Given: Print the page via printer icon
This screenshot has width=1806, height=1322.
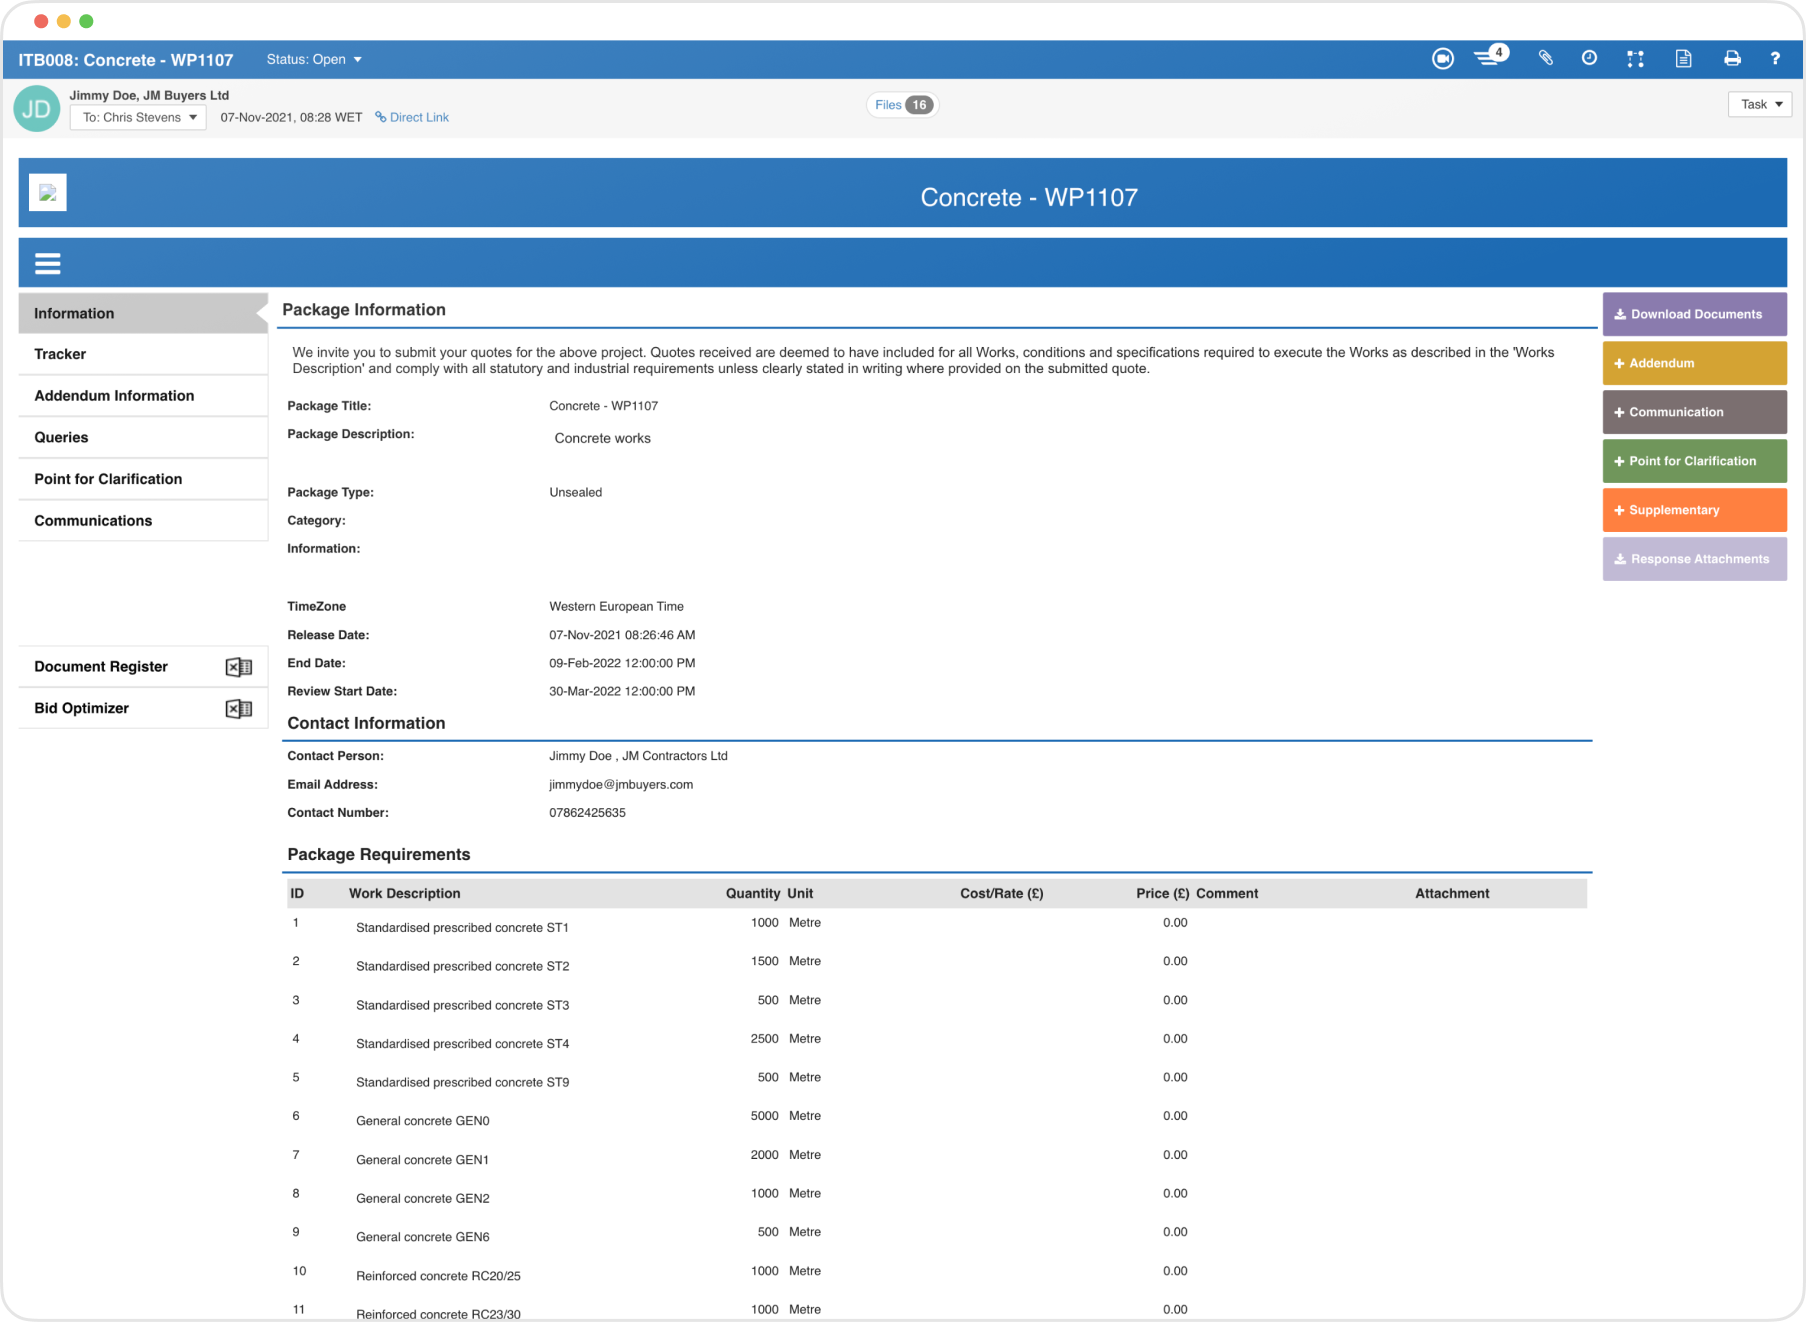Looking at the screenshot, I should [1733, 59].
